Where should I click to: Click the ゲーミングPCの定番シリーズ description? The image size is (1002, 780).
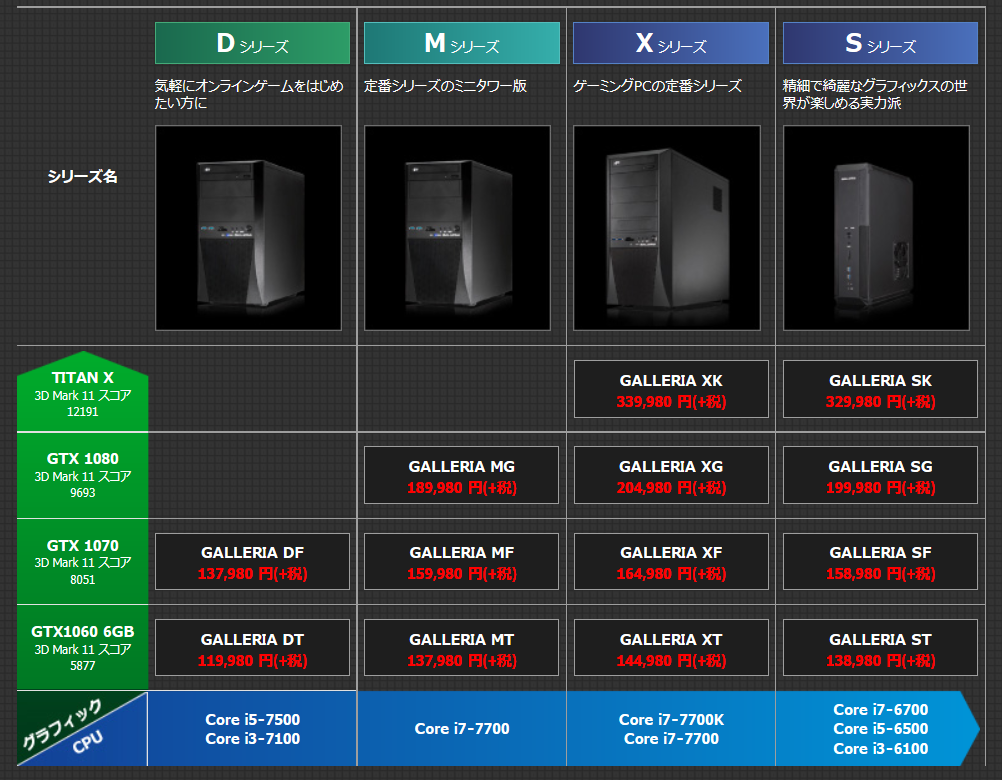coord(658,86)
